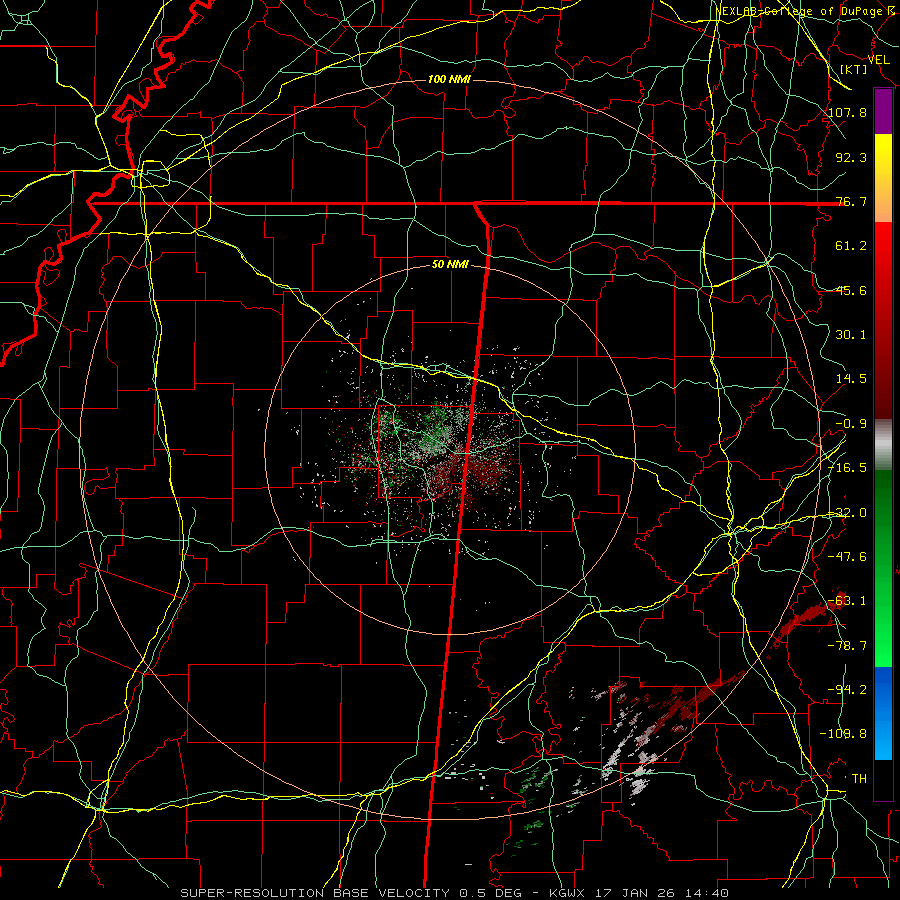Select the 14.5 velocity scale value

[851, 379]
